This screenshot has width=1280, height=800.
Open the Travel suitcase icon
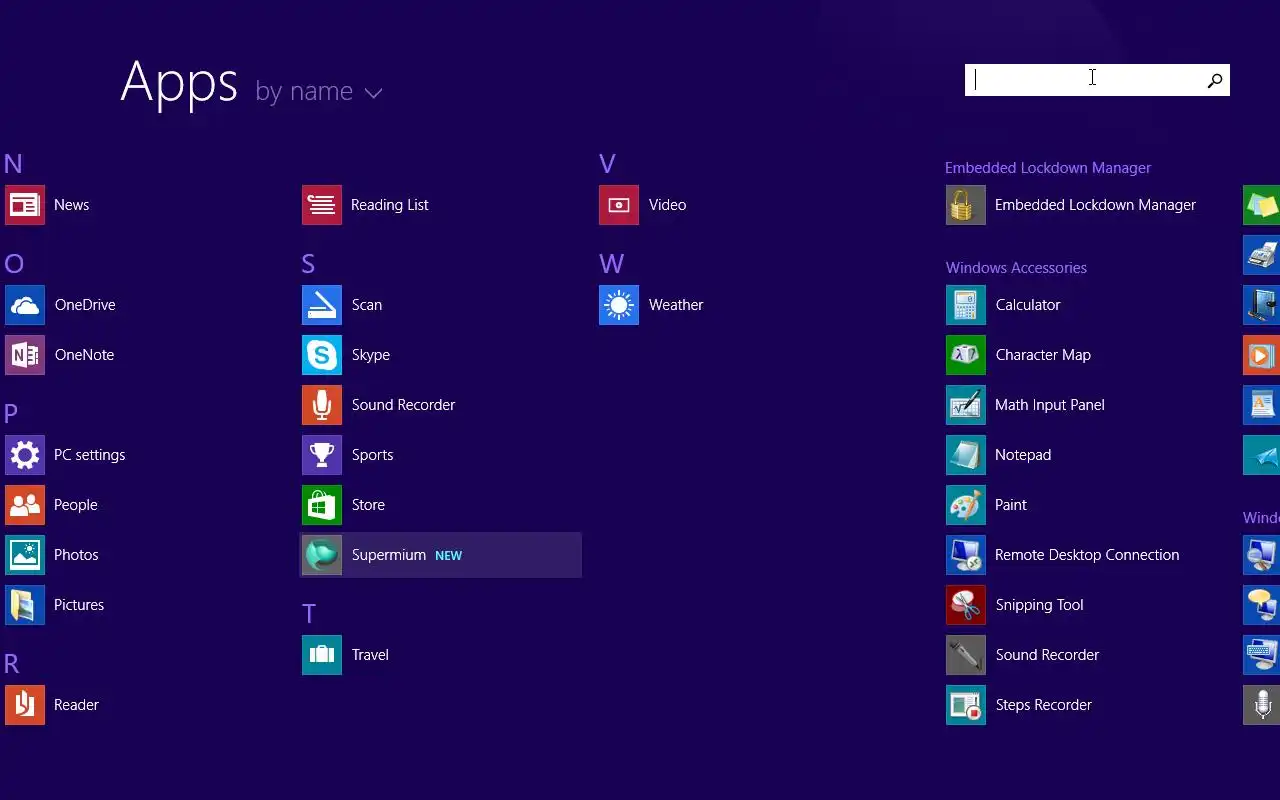pos(322,655)
